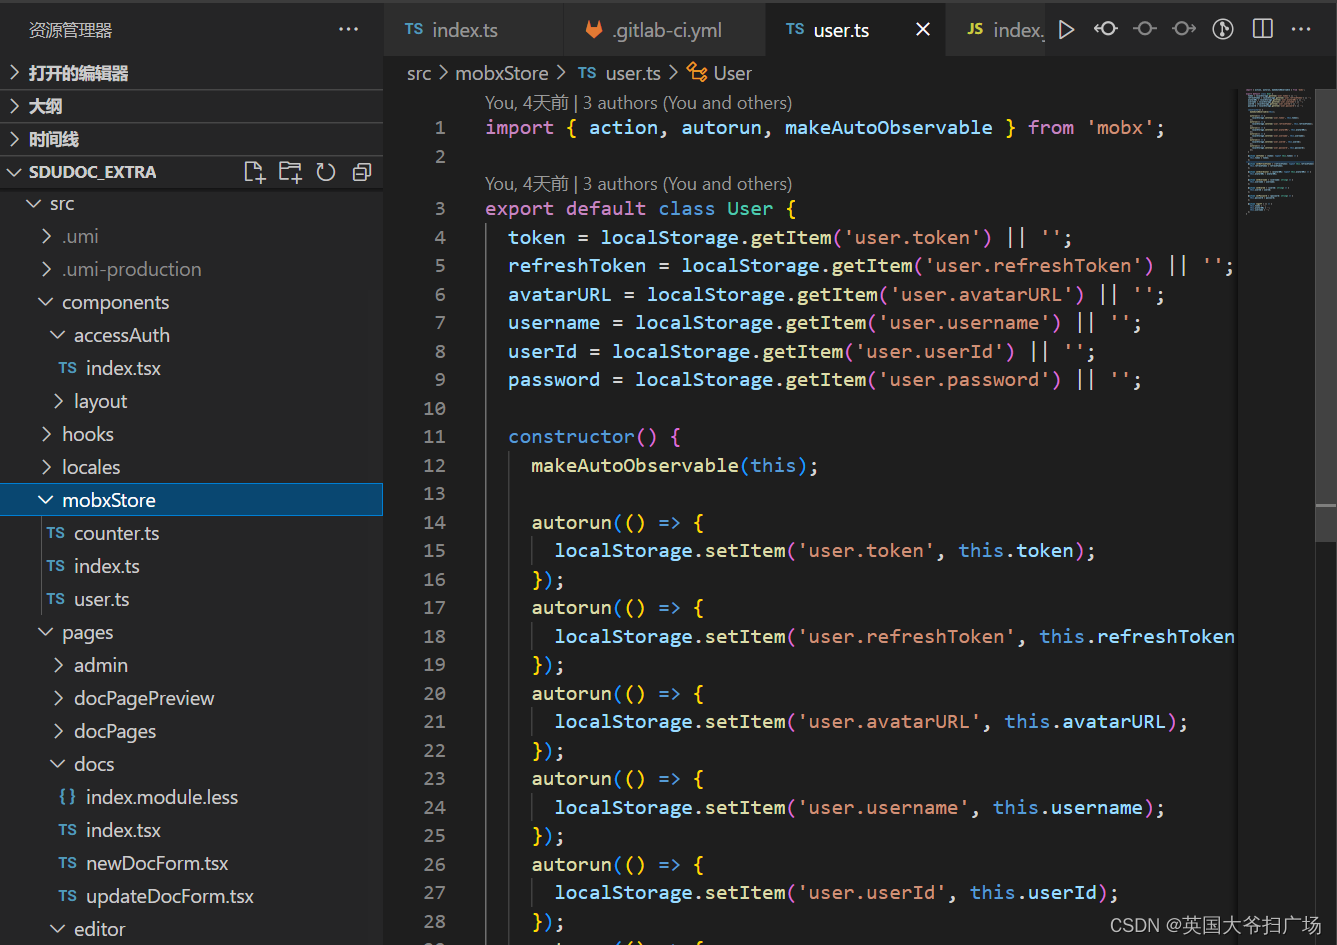Click the git blame lens above line 1
Screen dimensions: 1337x945
point(638,102)
